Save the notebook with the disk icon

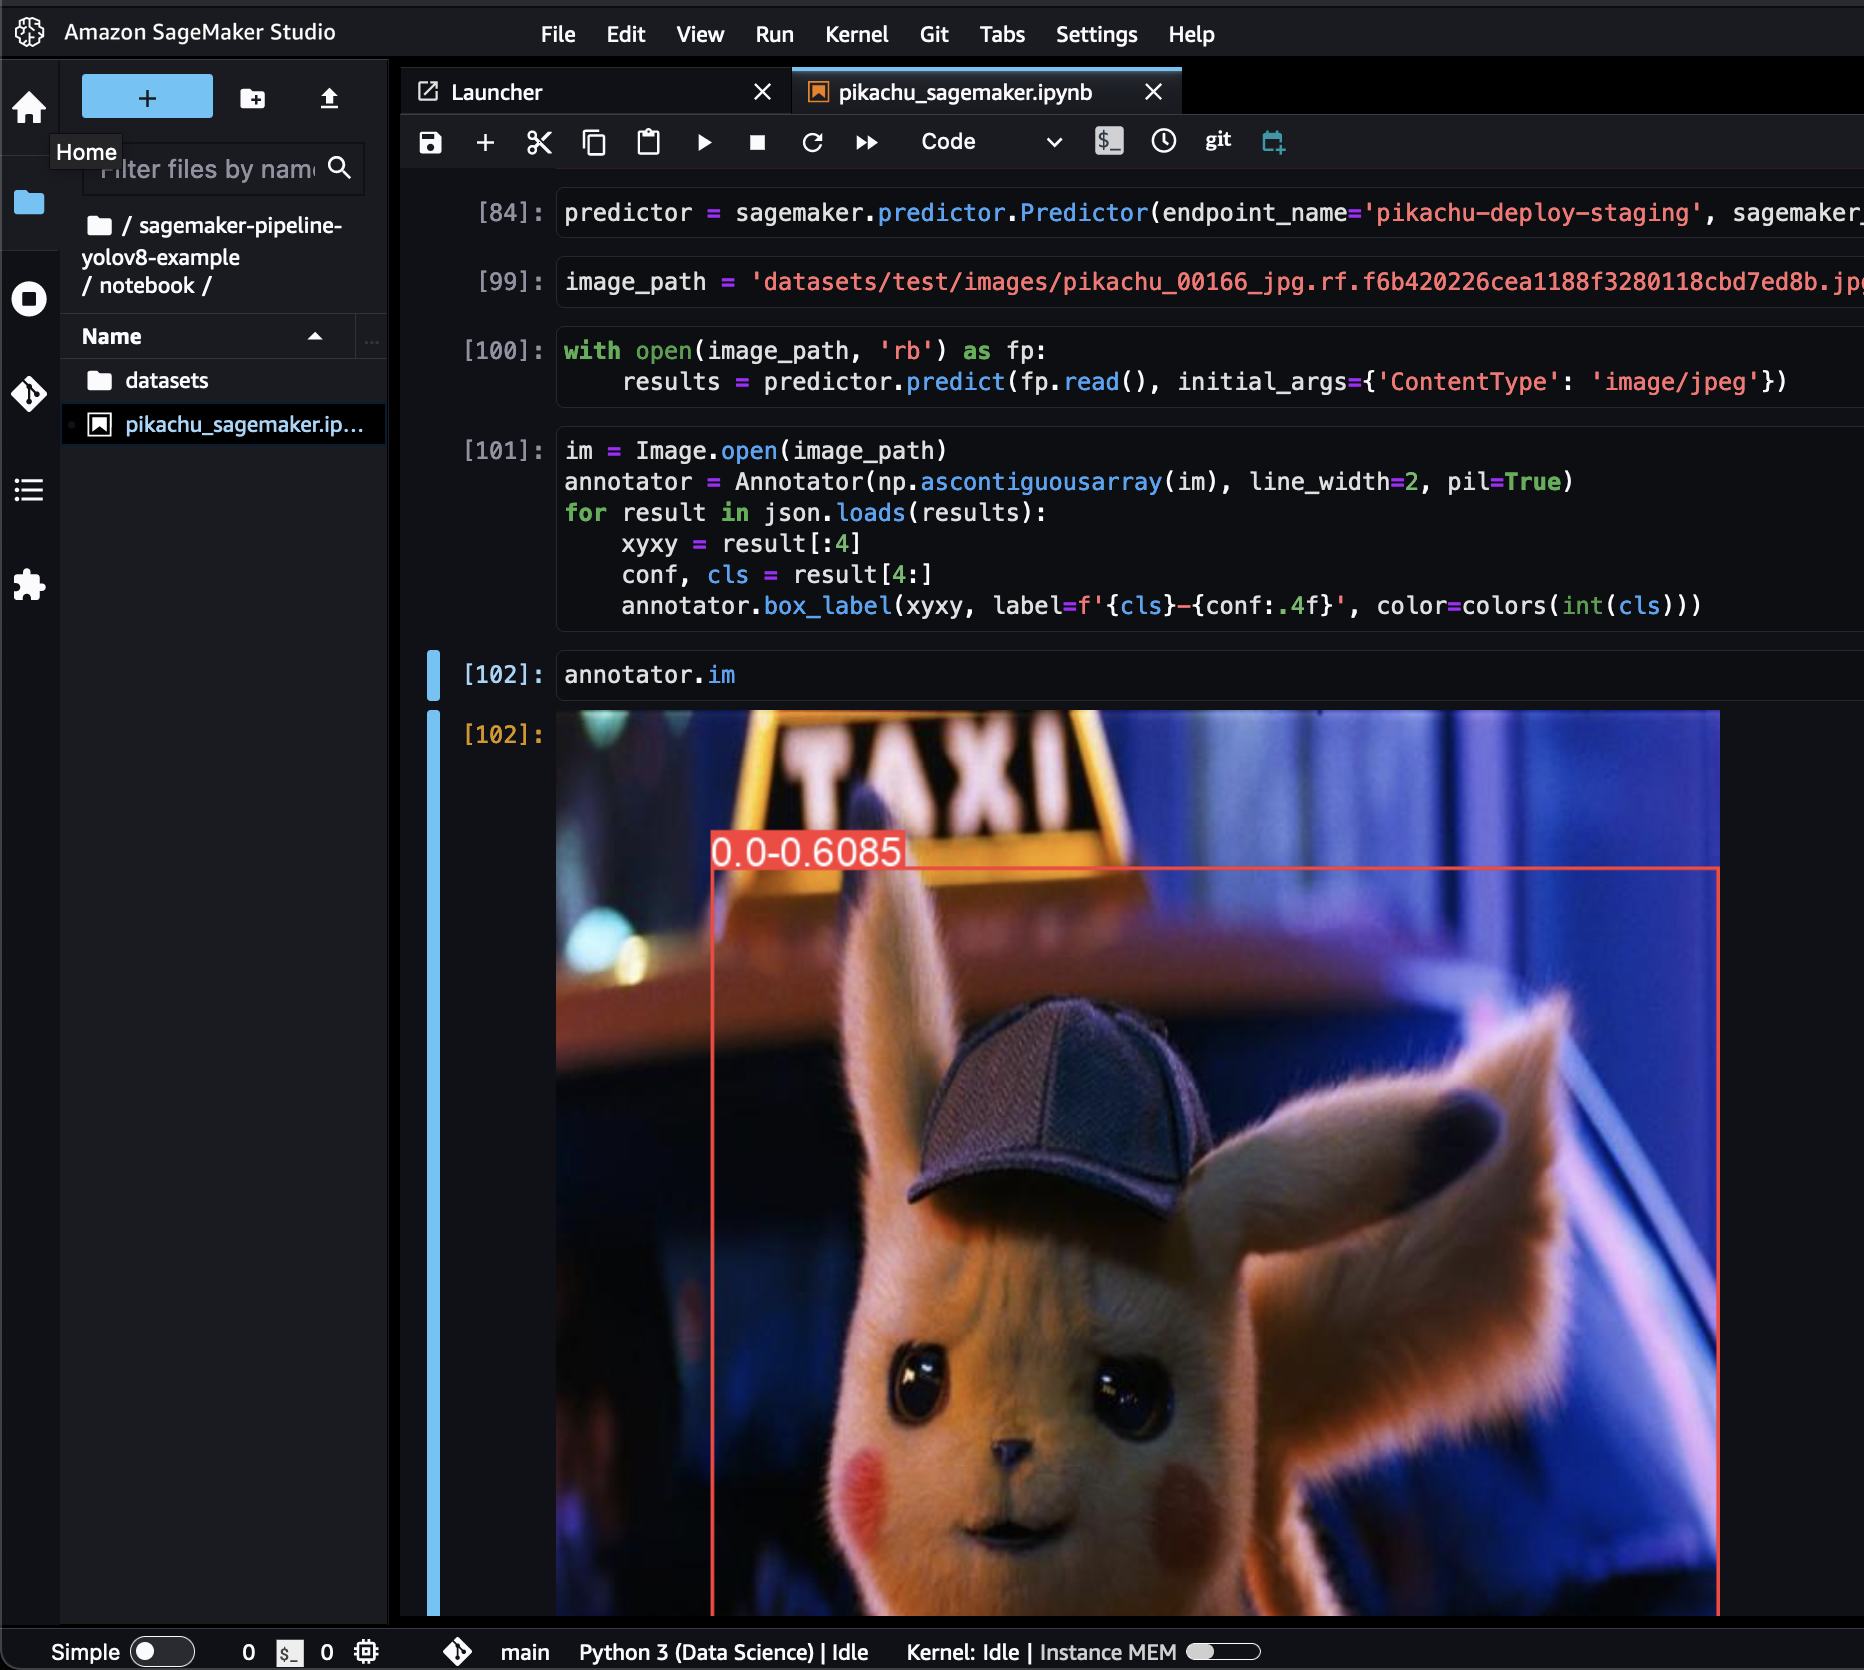click(x=430, y=142)
